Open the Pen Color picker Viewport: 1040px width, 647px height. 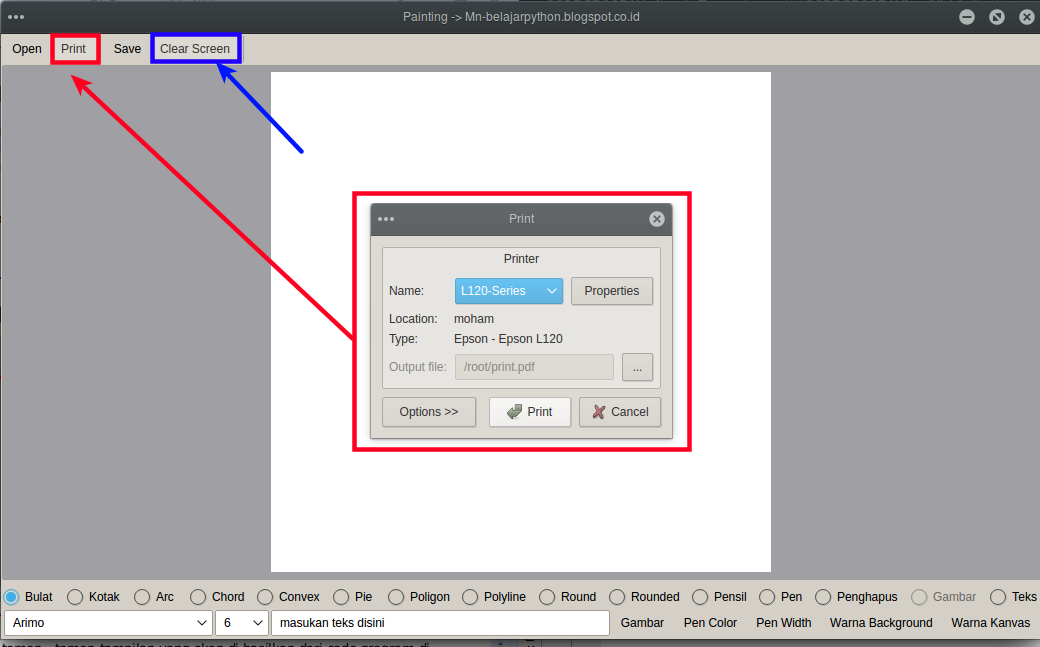click(x=710, y=623)
